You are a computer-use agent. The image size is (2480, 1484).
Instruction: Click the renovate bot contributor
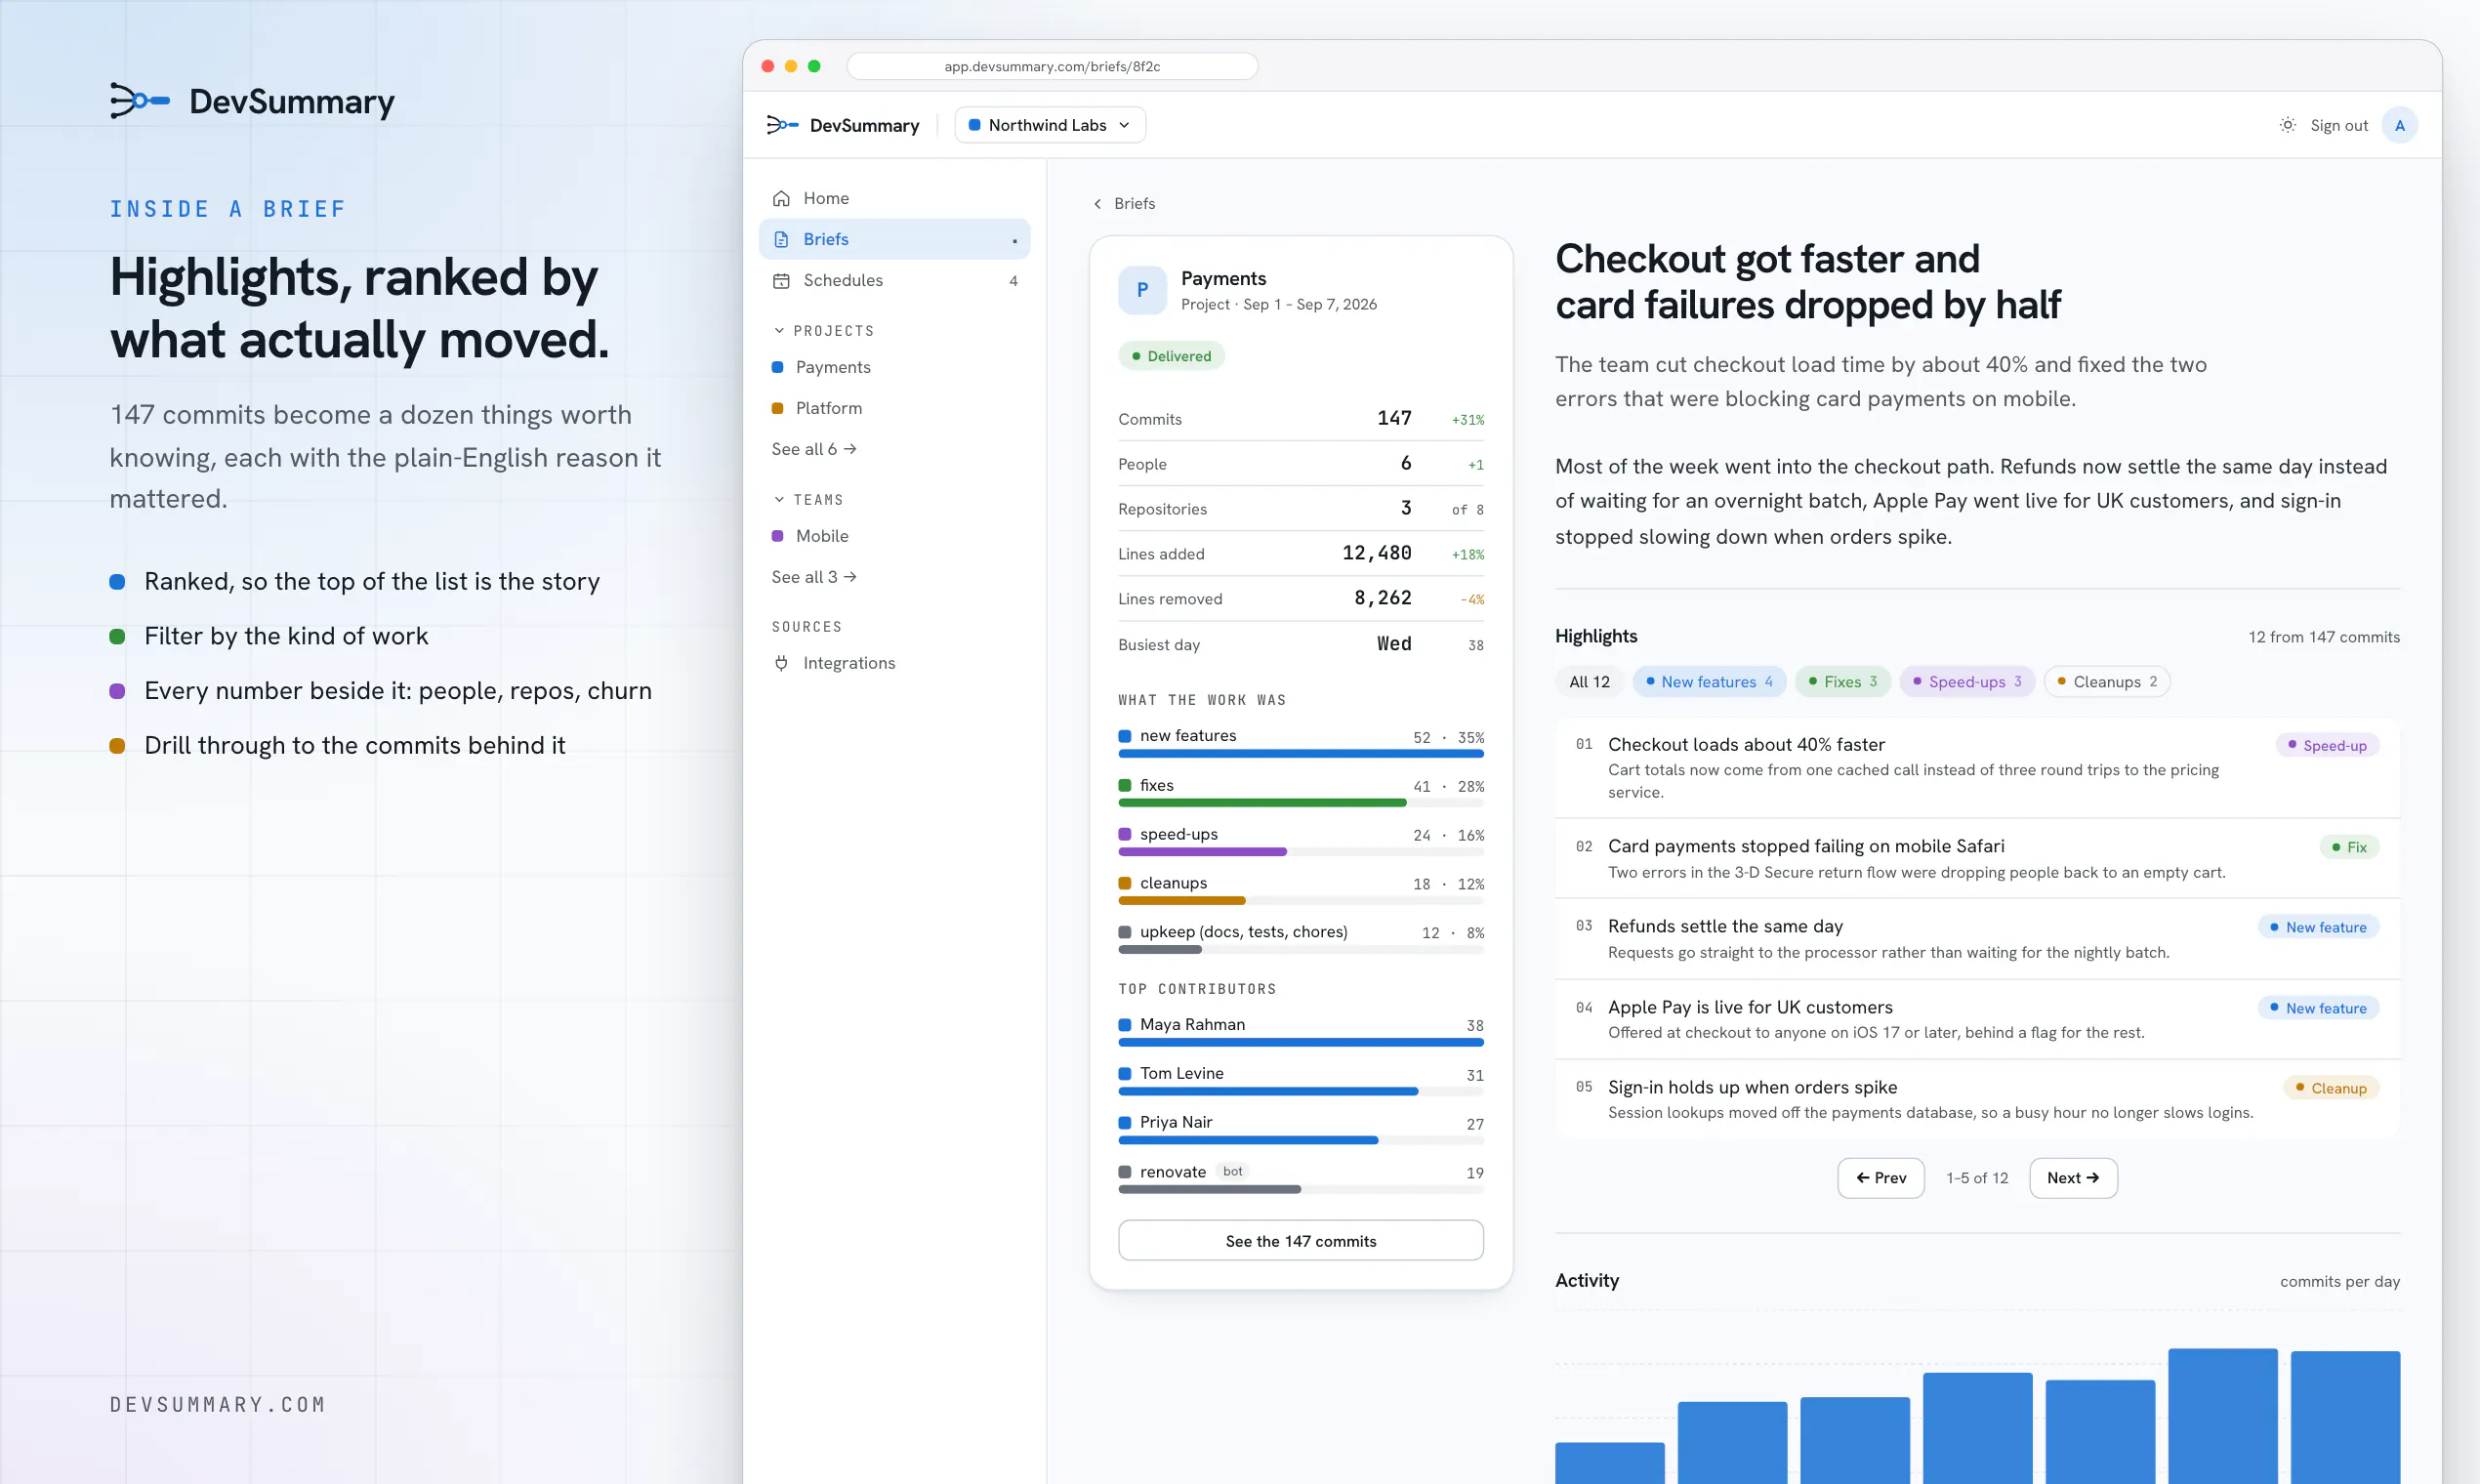click(x=1300, y=1179)
